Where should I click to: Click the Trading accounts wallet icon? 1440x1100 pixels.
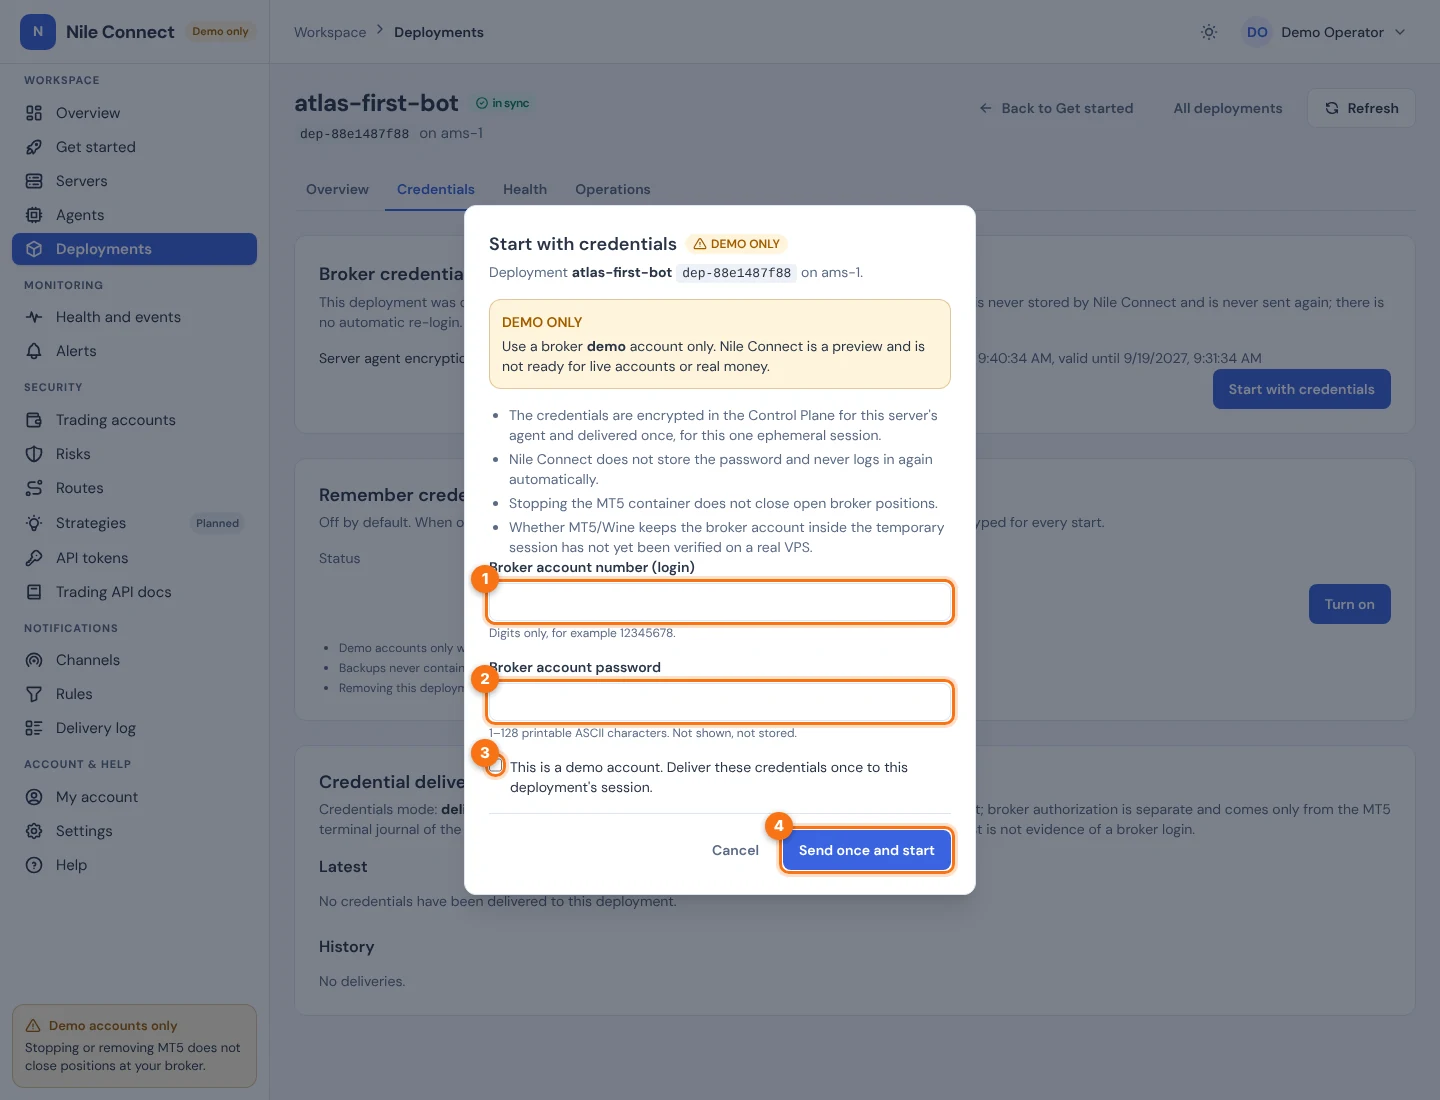[34, 420]
